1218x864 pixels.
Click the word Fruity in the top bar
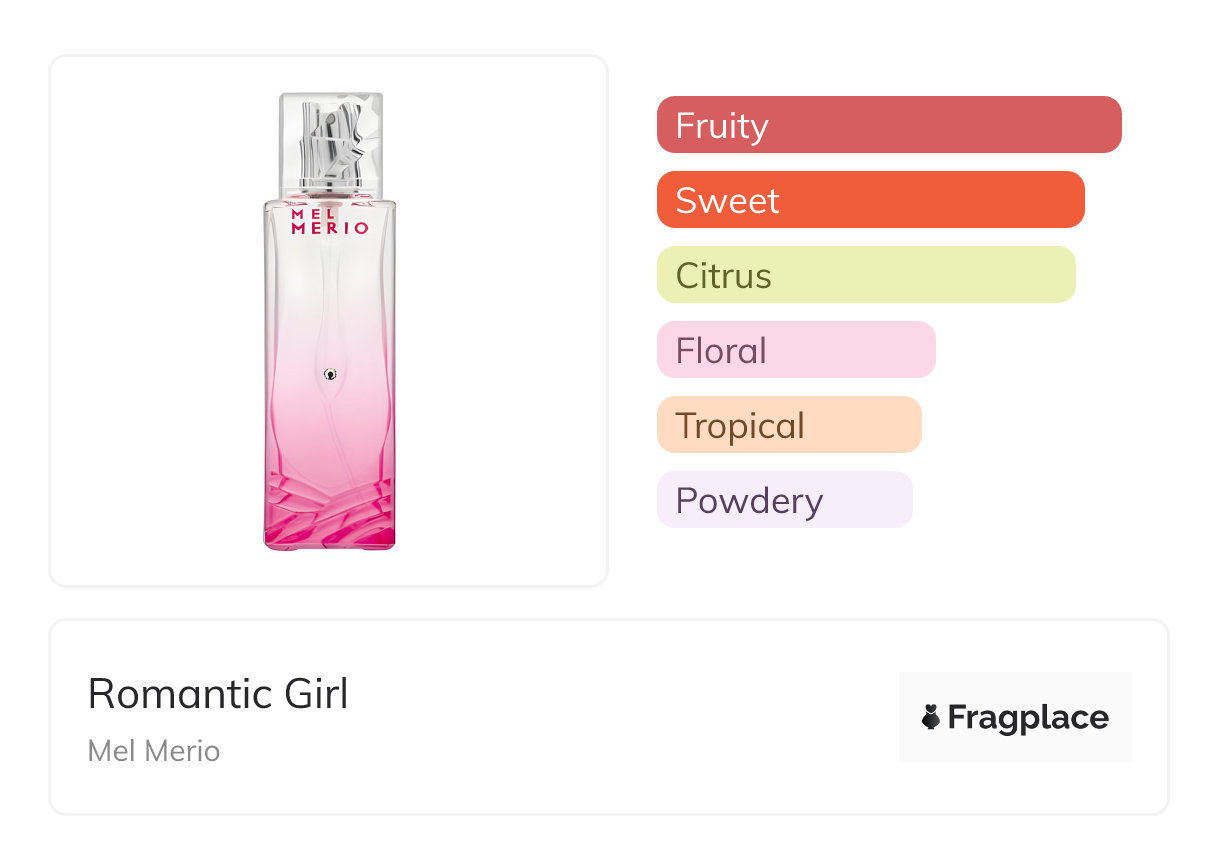[722, 126]
